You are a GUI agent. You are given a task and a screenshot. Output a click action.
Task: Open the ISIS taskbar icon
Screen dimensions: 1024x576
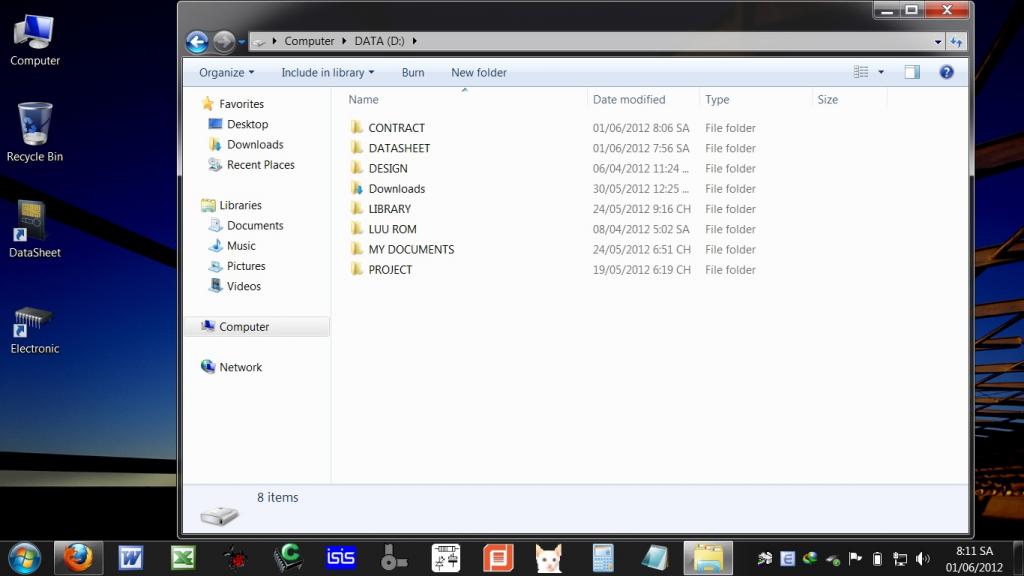pyautogui.click(x=340, y=558)
